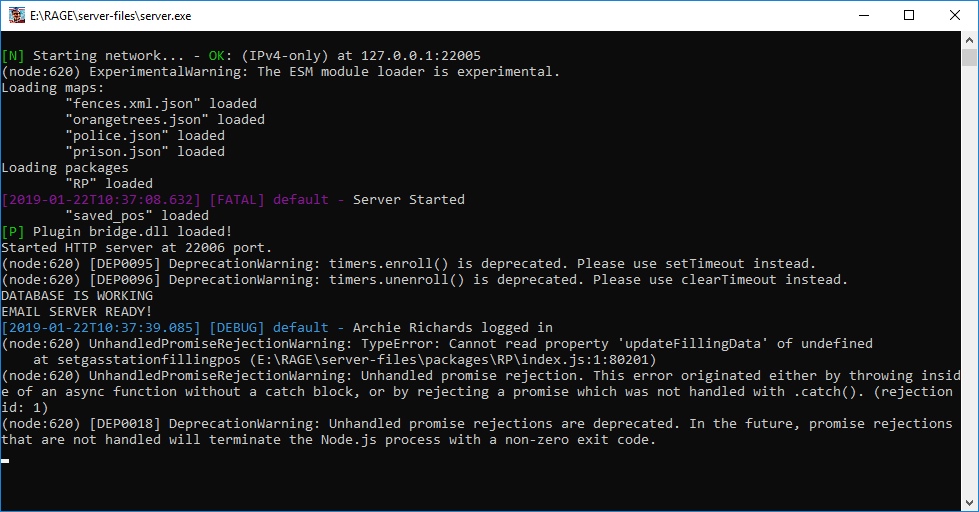Click the "police.json" map entry
This screenshot has height=512, width=979.
click(144, 136)
